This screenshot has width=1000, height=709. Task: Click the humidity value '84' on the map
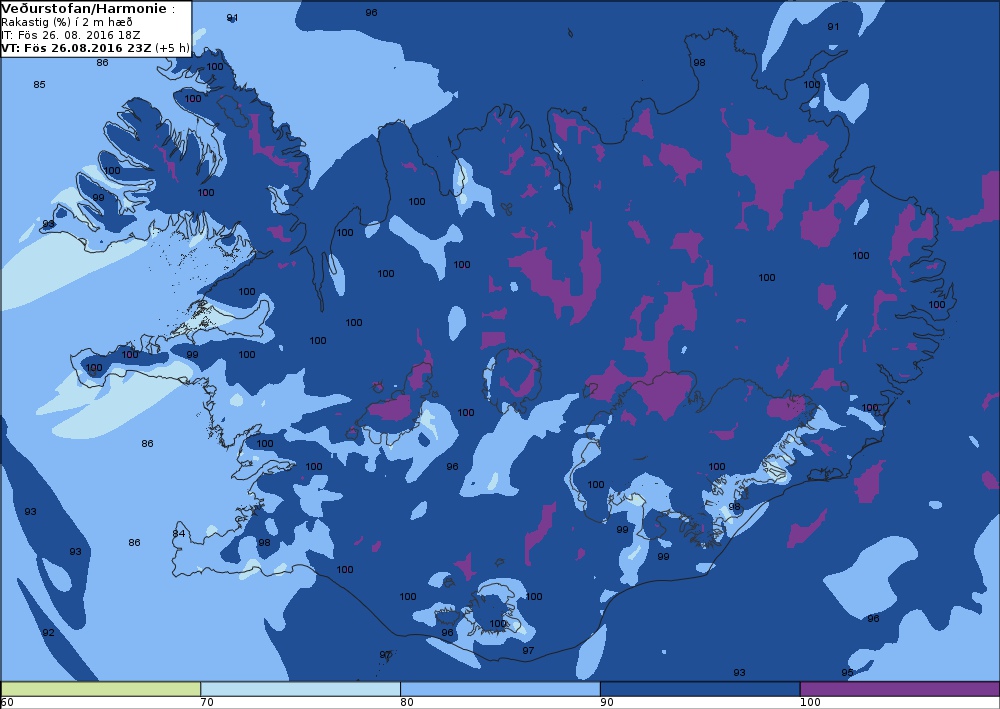click(179, 533)
